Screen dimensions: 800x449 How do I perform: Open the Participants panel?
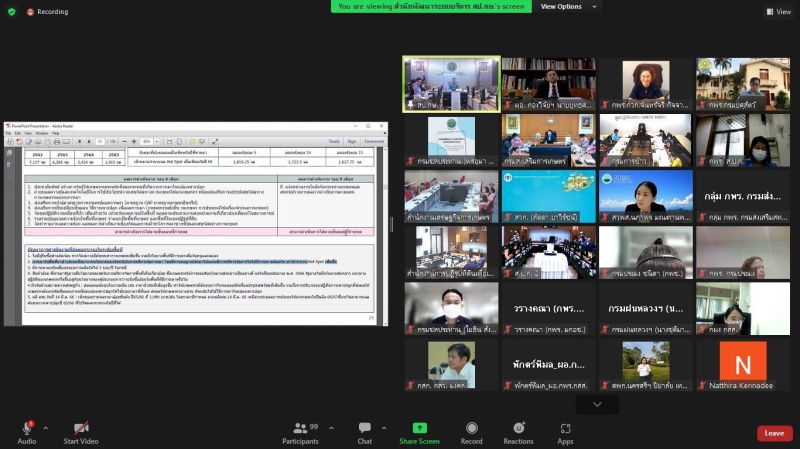tap(300, 431)
